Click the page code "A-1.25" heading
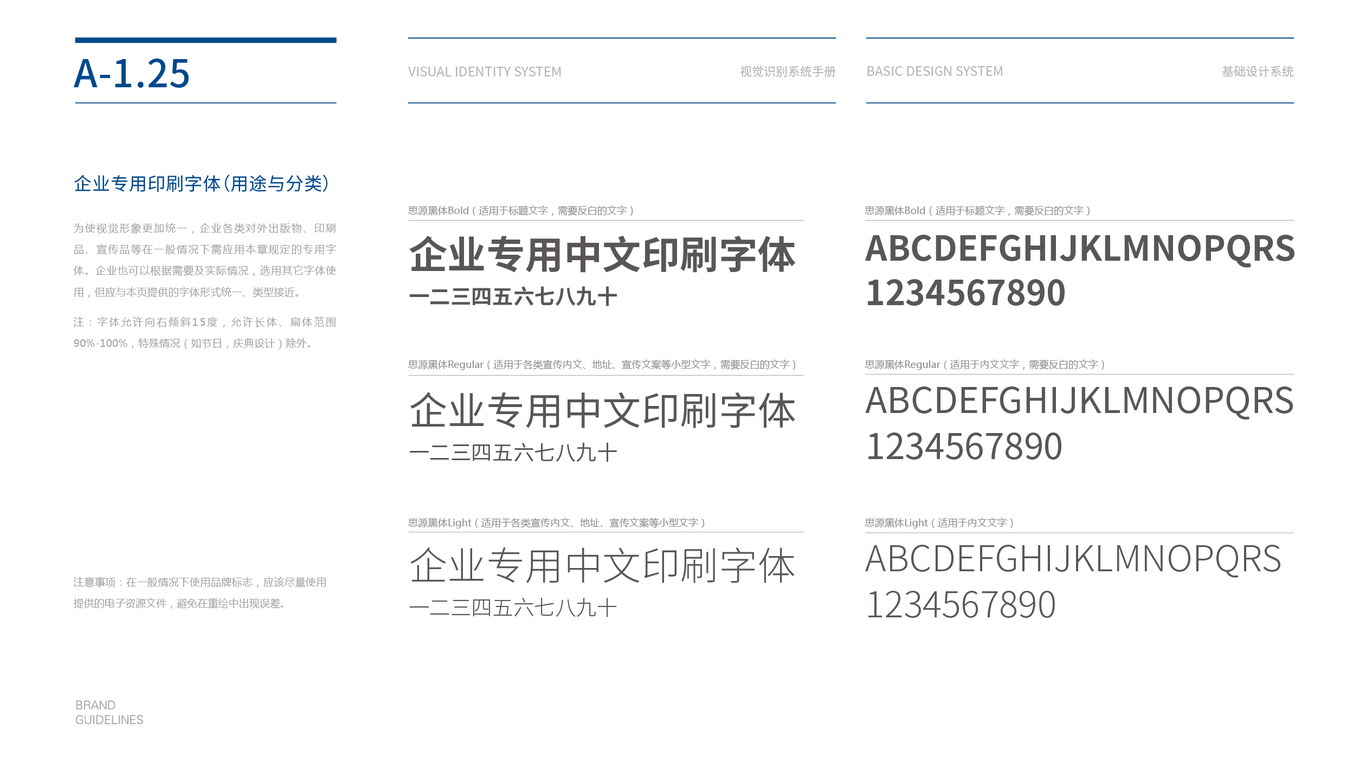The width and height of the screenshot is (1366, 768). coord(132,73)
